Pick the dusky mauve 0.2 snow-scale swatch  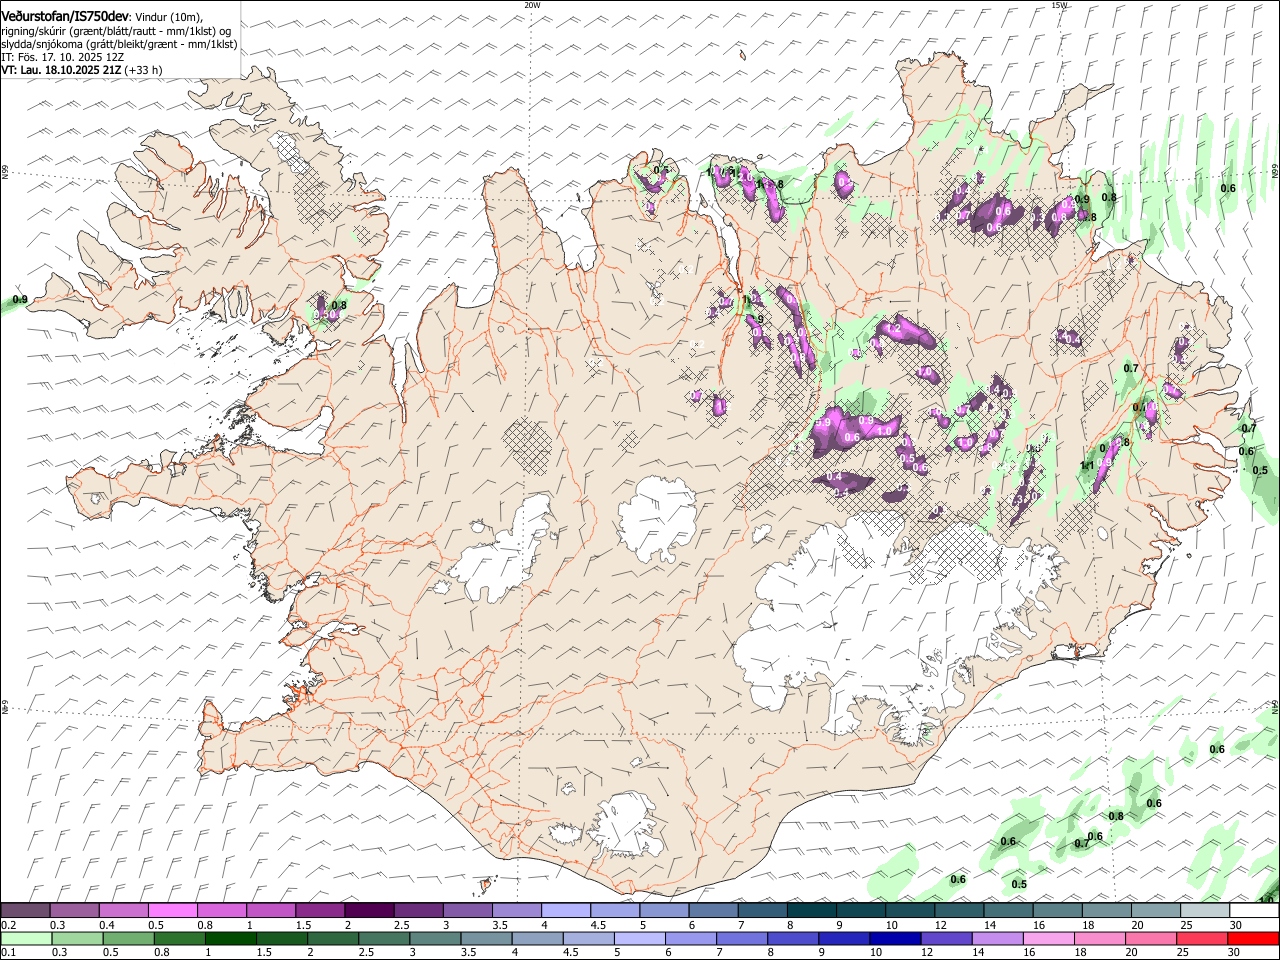tap(25, 911)
